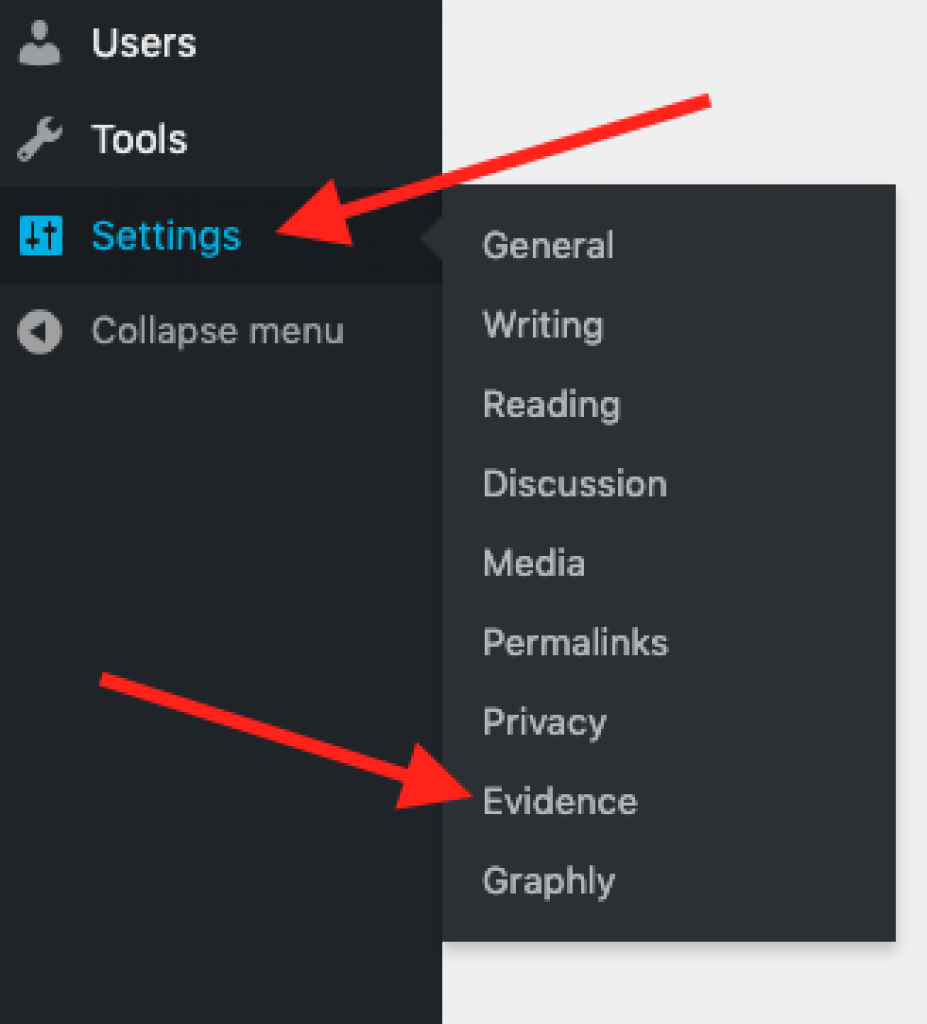Screen dimensions: 927x1024
Task: Navigate to Privacy settings
Action: tap(544, 722)
